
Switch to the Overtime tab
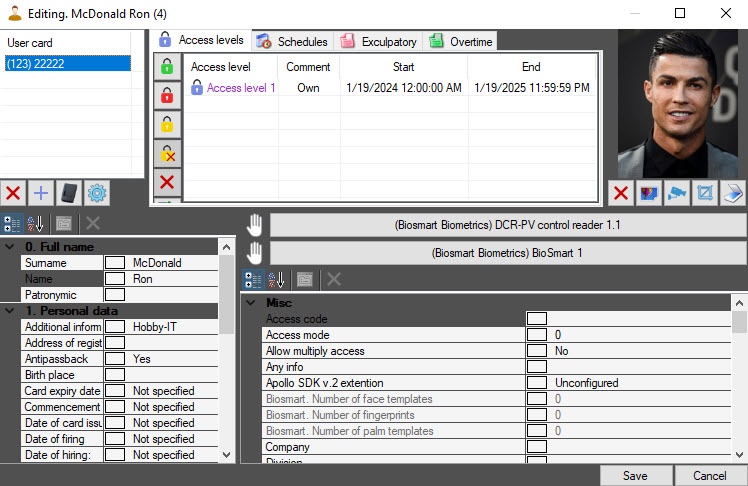click(460, 41)
